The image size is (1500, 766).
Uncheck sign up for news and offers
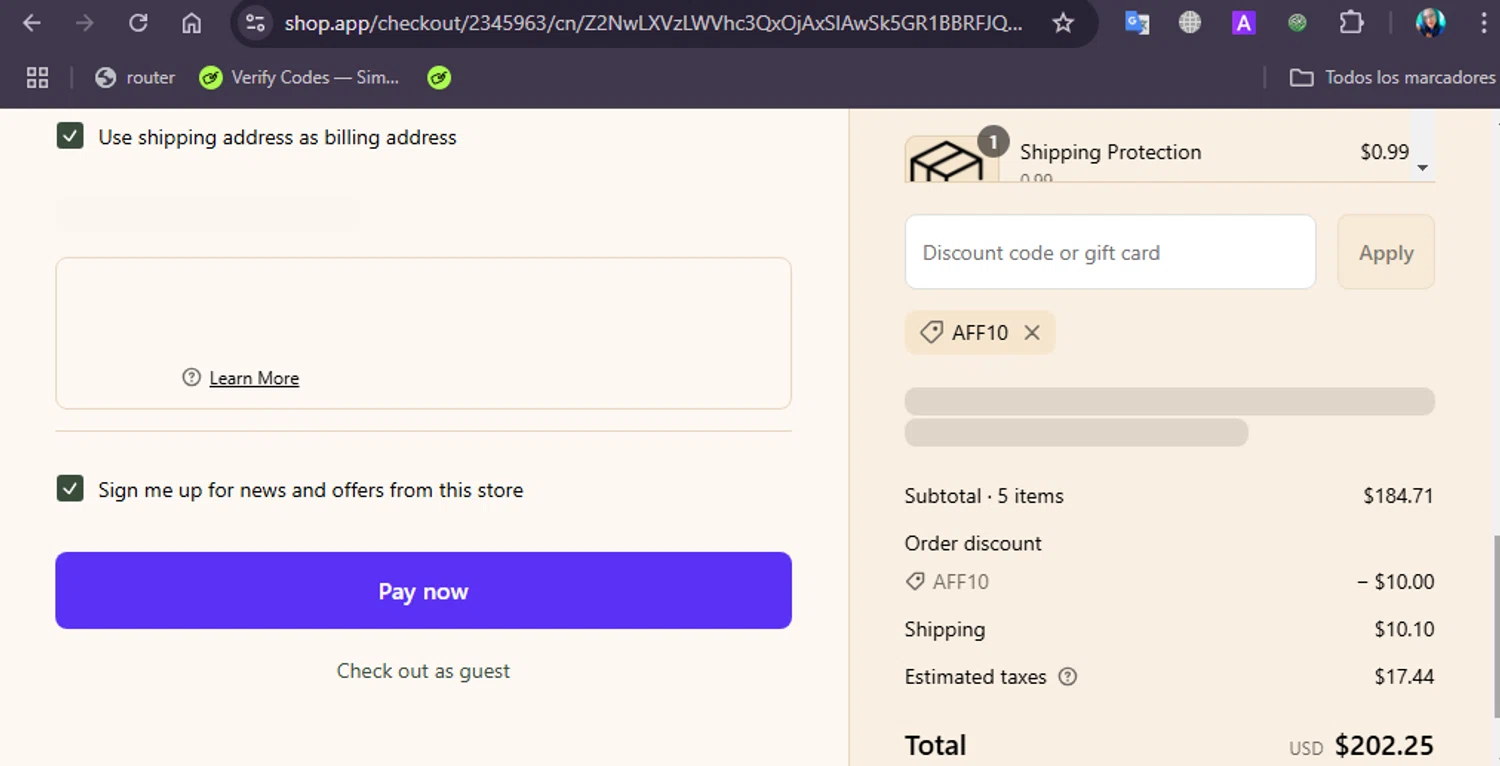70,489
